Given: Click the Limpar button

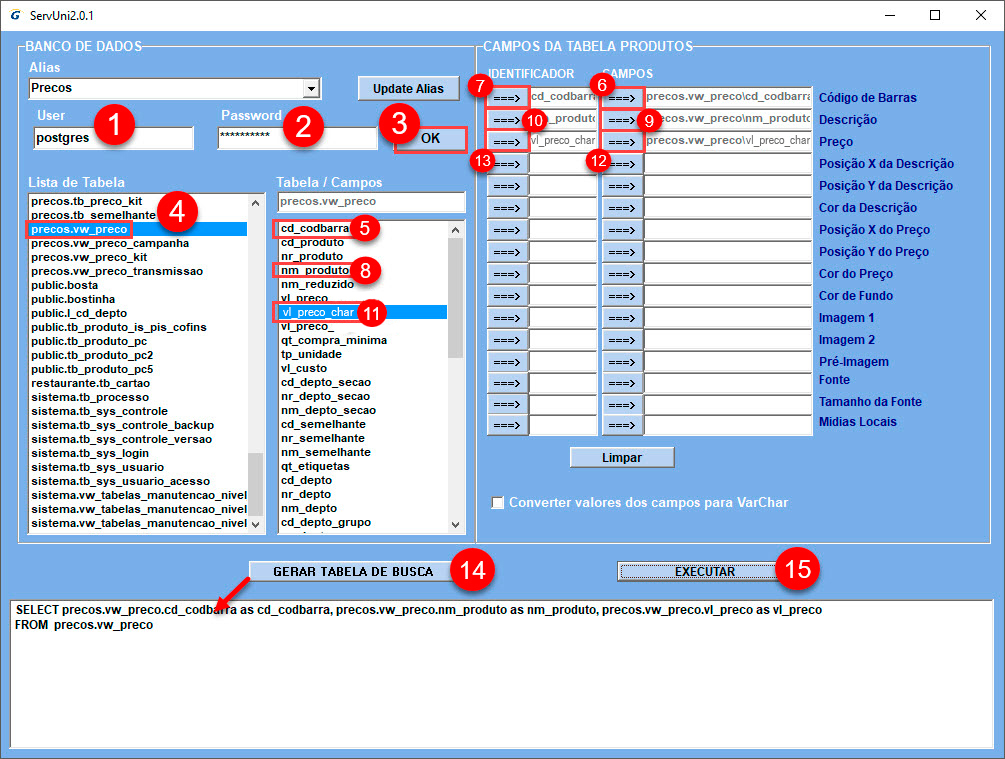Looking at the screenshot, I should 622,458.
